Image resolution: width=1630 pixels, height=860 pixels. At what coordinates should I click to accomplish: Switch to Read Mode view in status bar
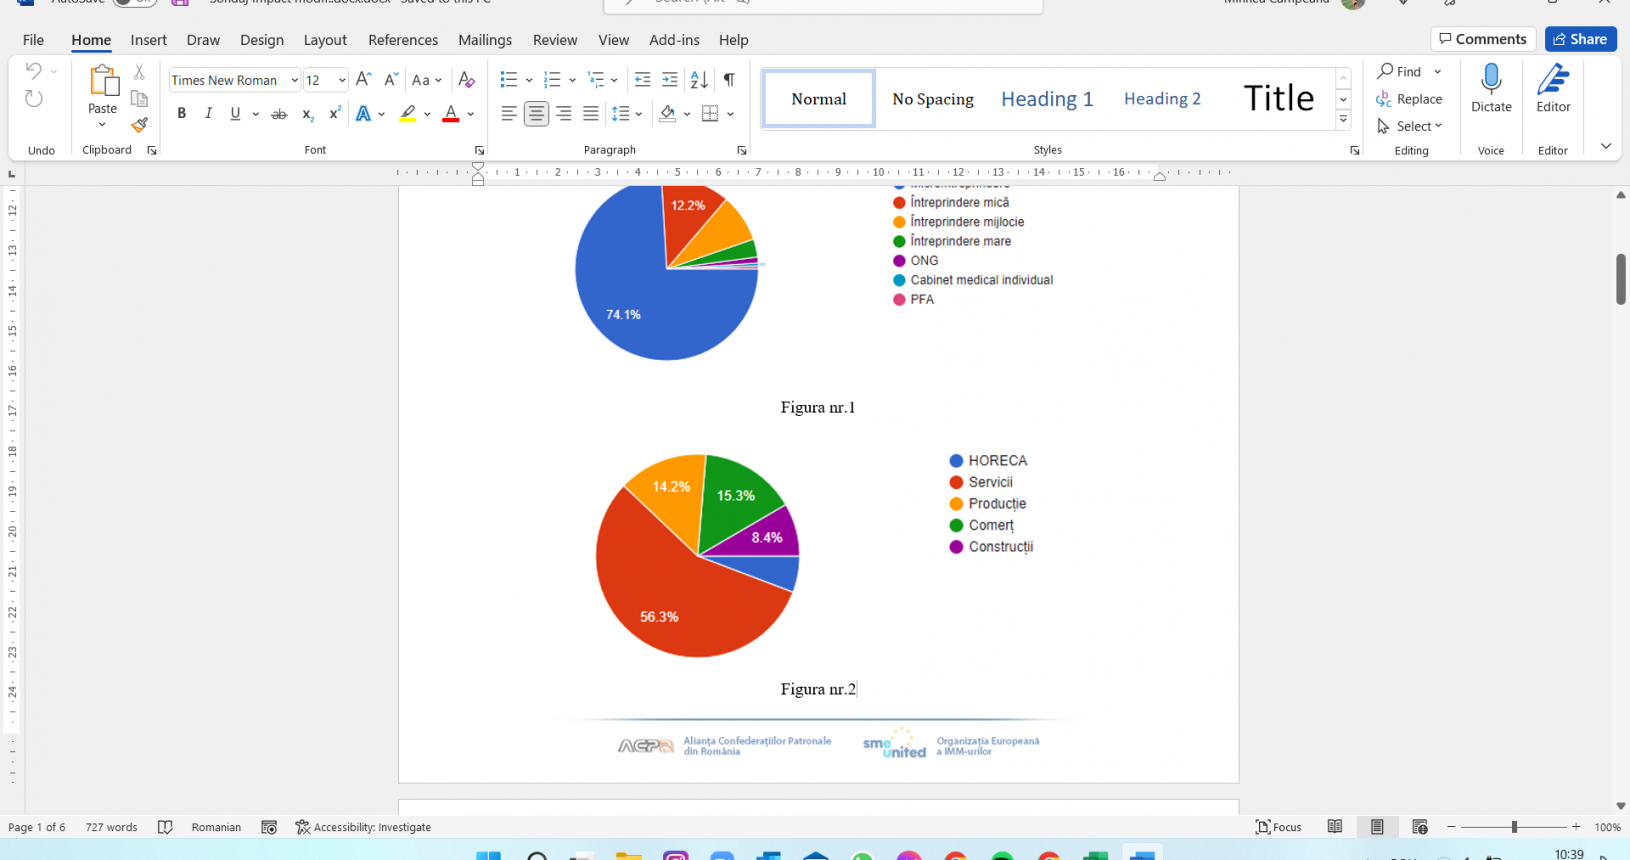pyautogui.click(x=1334, y=827)
